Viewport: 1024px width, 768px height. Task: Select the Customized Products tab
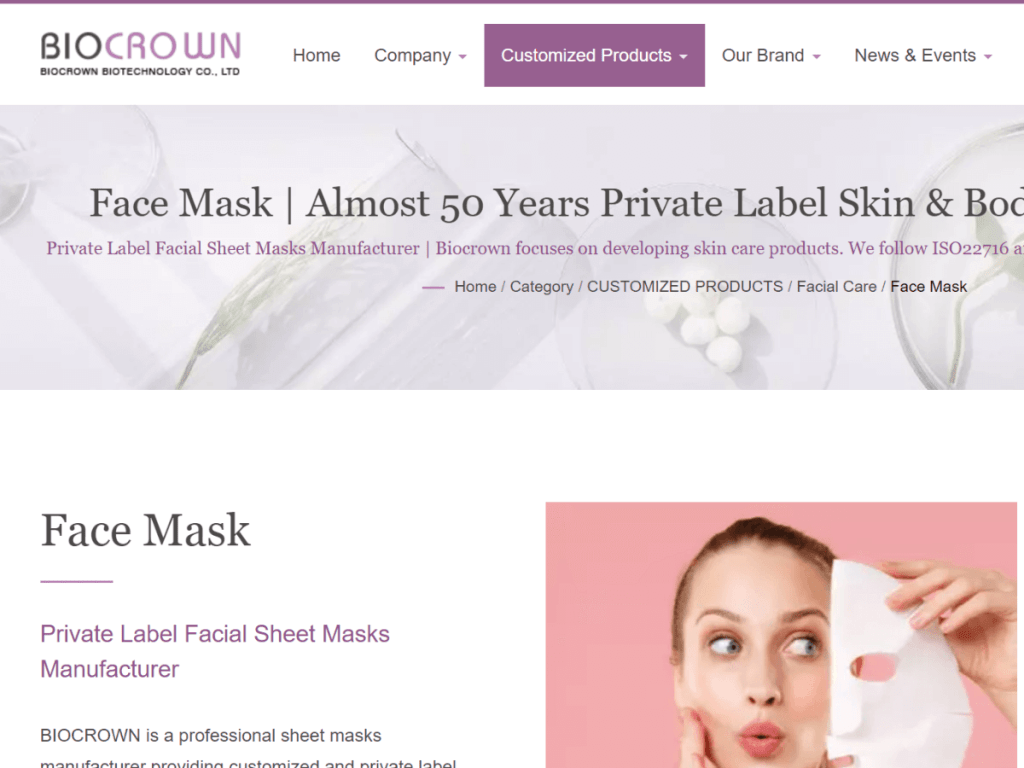click(594, 56)
